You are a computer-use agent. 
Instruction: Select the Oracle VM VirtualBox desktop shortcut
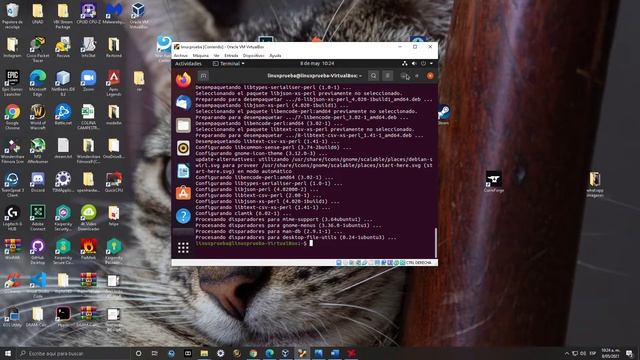(139, 16)
